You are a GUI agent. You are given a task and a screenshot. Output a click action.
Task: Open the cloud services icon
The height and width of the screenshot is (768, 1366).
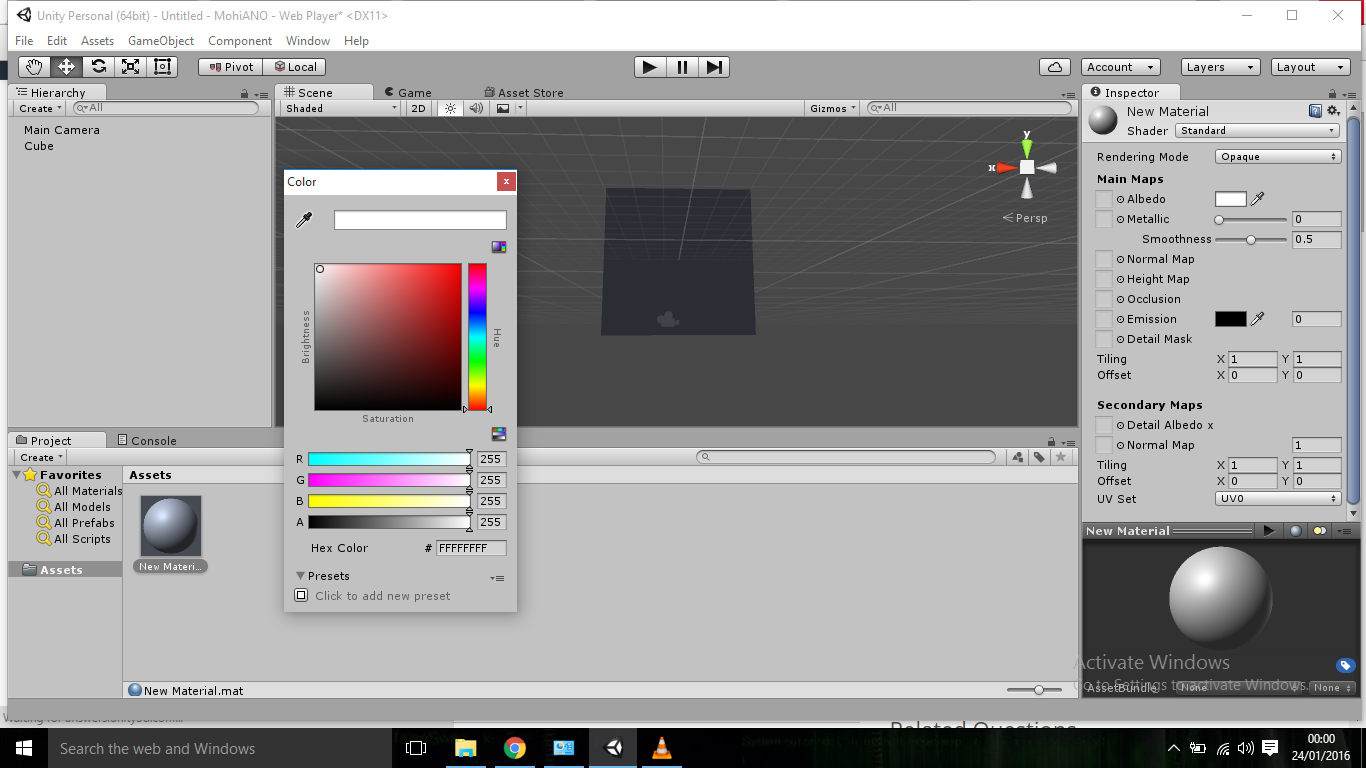1055,67
